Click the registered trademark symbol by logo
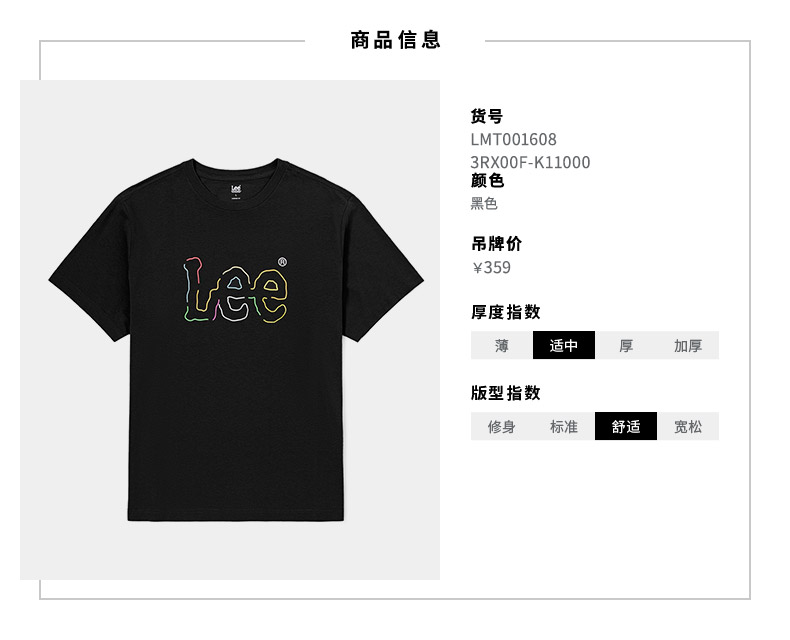 (282, 262)
